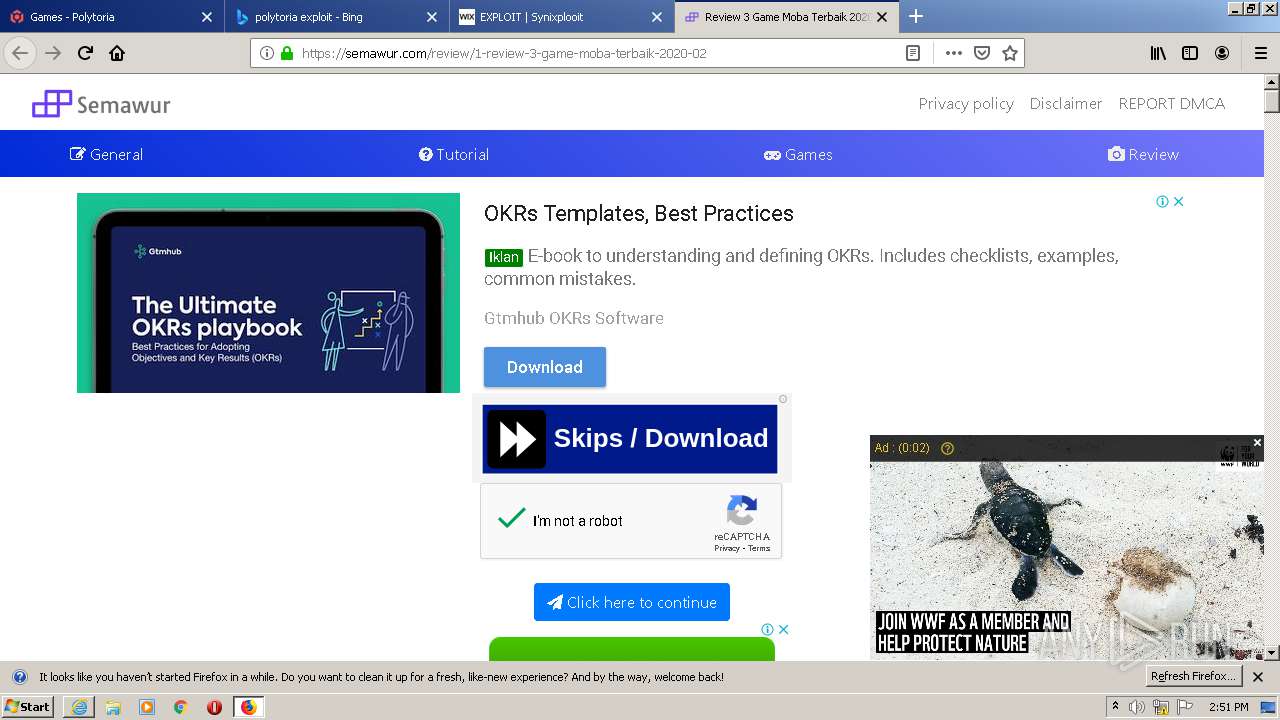Open page actions three-dot menu
The image size is (1280, 720).
tap(953, 53)
